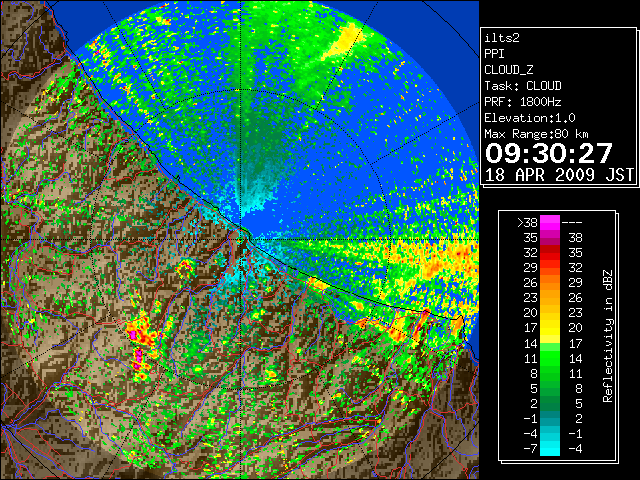Image resolution: width=640 pixels, height=480 pixels.
Task: Click the '>38' legend value
Action: tap(527, 223)
